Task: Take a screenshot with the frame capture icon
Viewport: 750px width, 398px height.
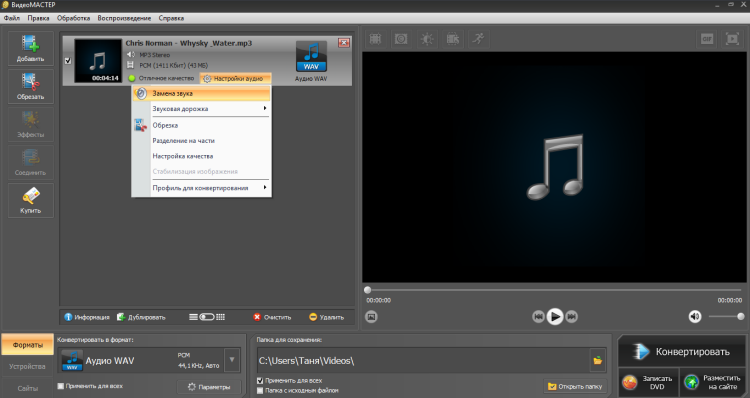Action: point(371,316)
